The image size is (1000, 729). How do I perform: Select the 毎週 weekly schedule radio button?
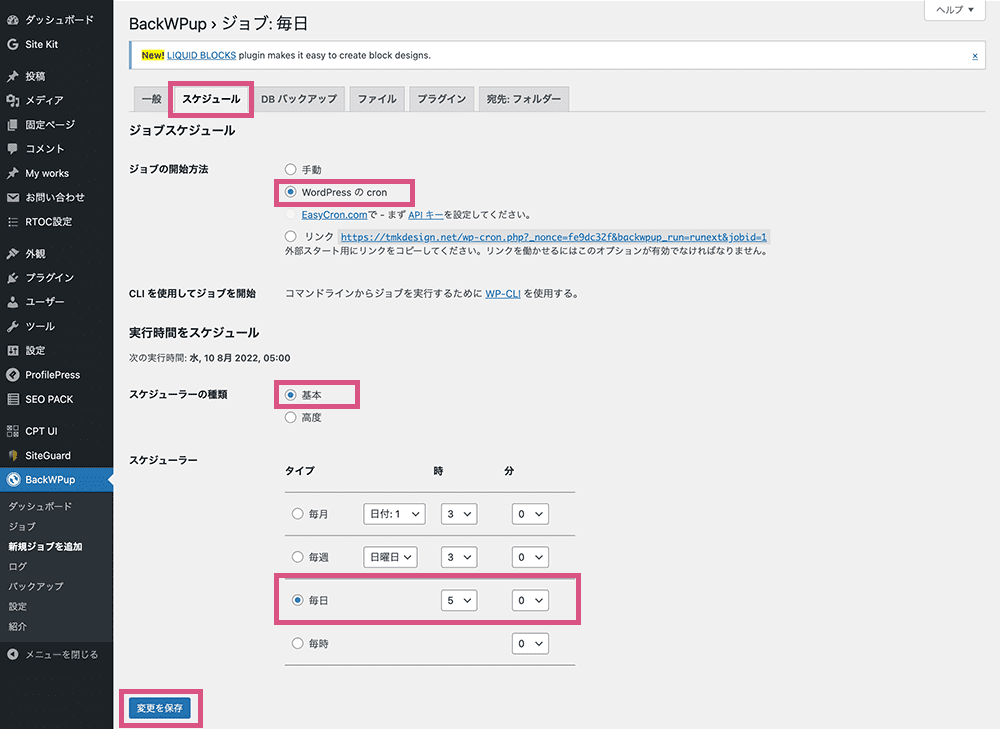pyautogui.click(x=297, y=557)
